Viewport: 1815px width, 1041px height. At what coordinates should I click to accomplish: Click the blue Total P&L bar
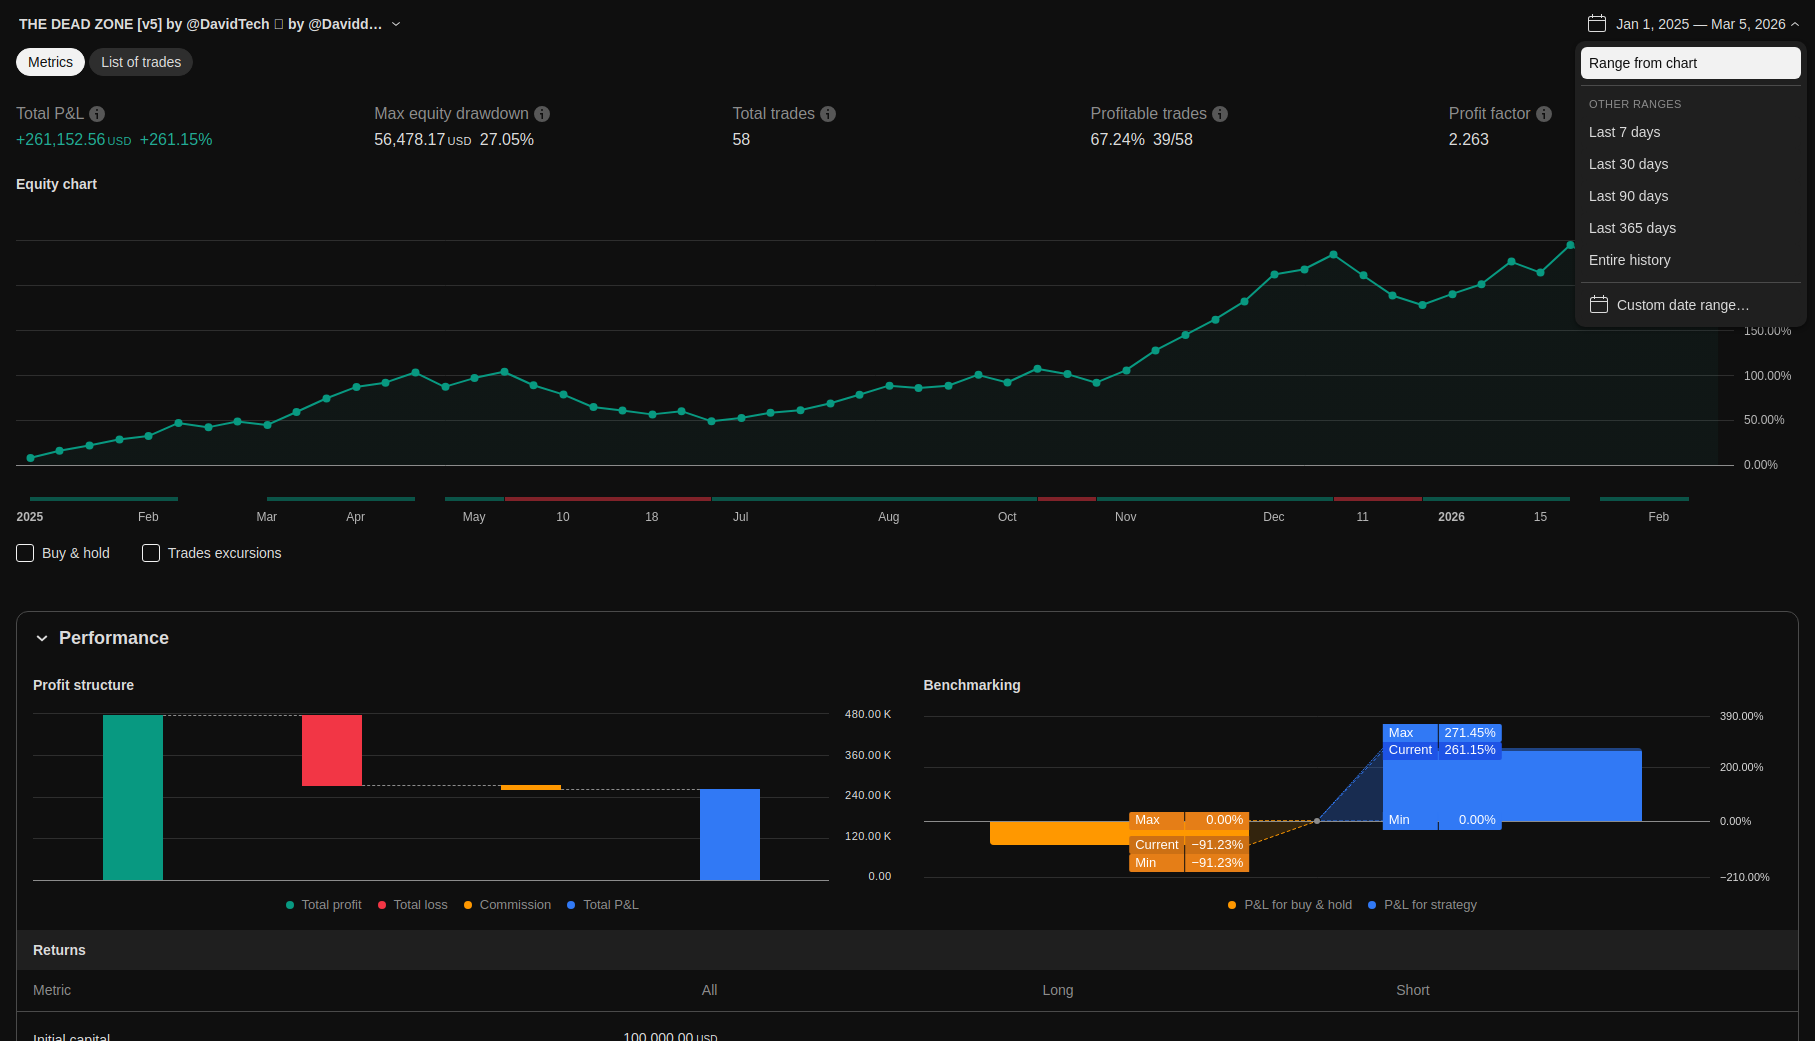coord(729,834)
